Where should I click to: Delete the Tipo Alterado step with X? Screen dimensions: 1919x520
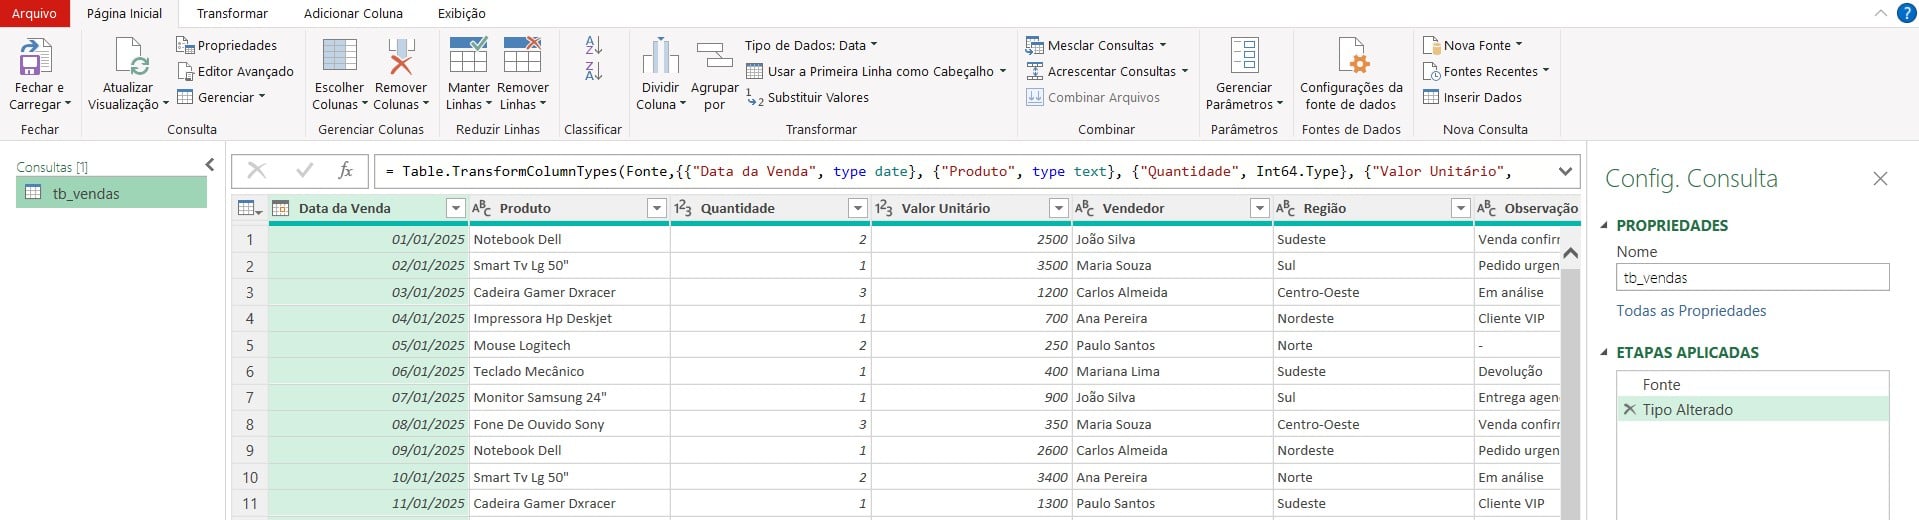tap(1629, 410)
